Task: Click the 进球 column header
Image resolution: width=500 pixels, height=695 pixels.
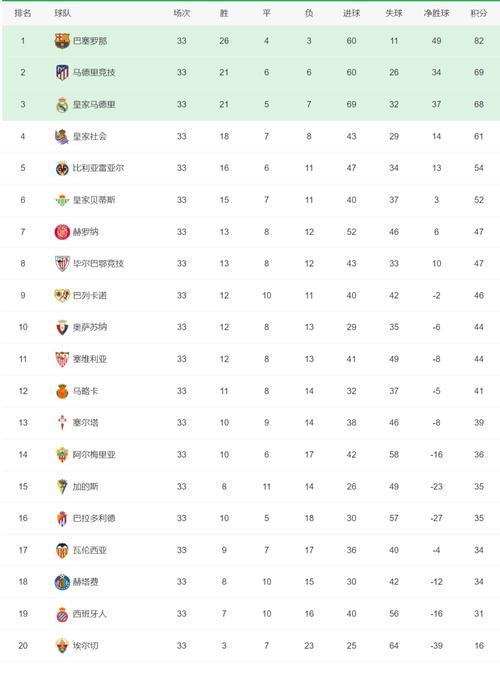Action: 351,13
